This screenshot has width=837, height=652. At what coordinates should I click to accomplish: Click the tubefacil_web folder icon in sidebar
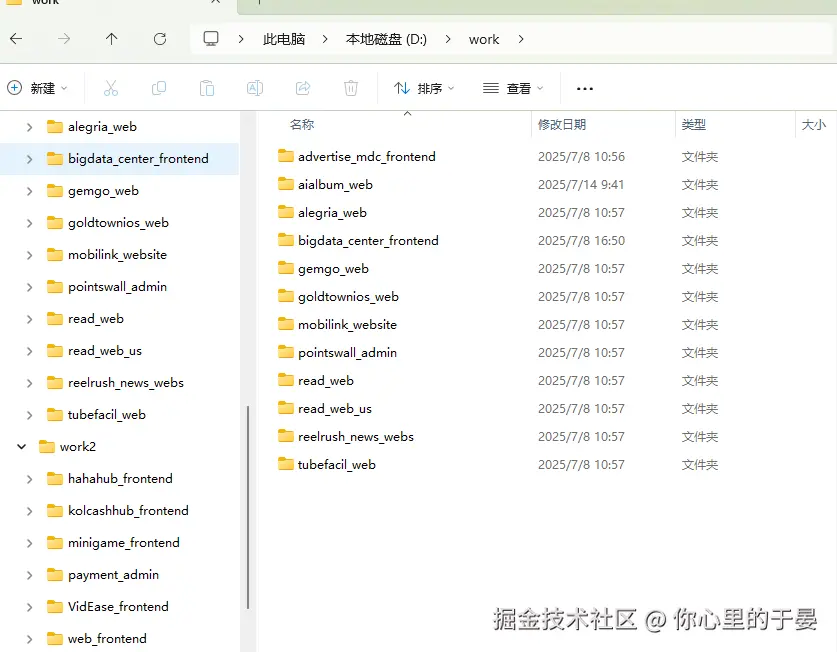54,414
